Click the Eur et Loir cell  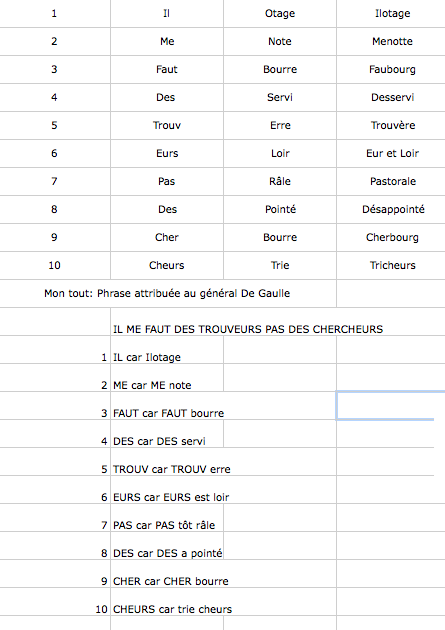[392, 153]
